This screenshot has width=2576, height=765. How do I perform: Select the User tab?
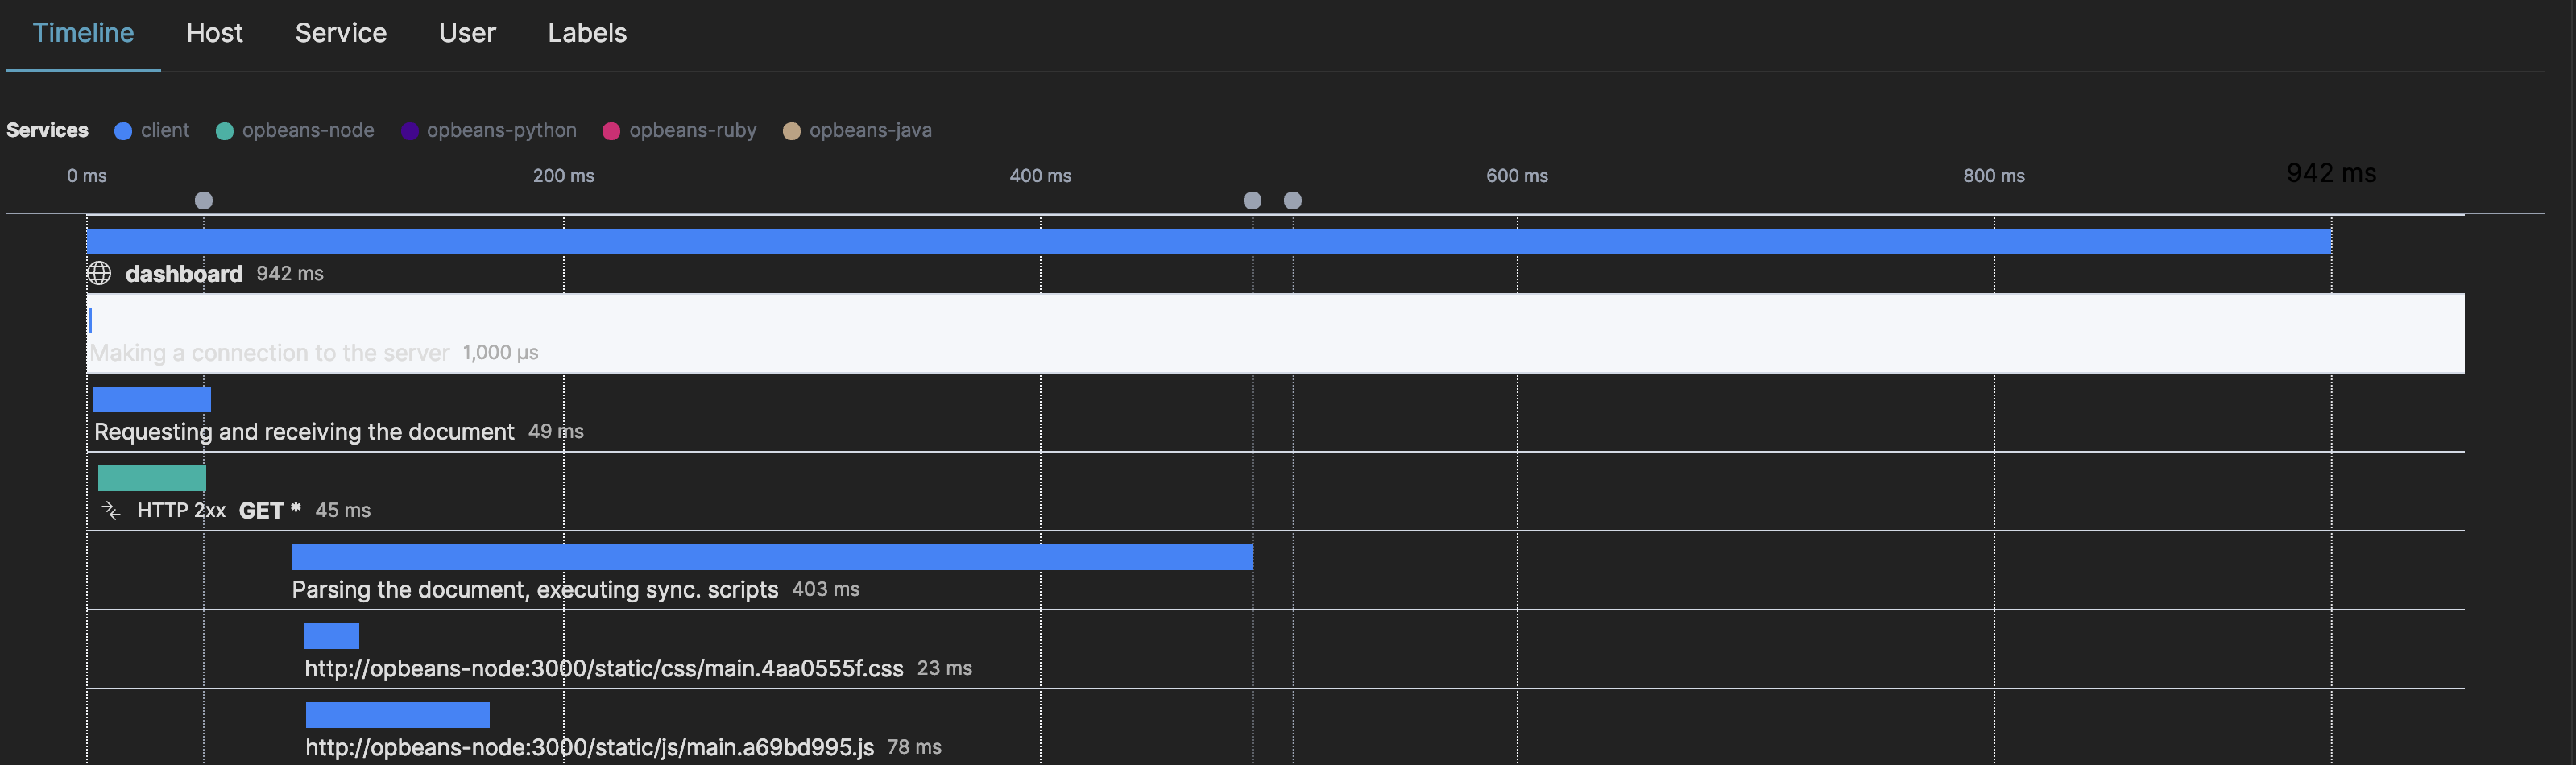tap(467, 33)
